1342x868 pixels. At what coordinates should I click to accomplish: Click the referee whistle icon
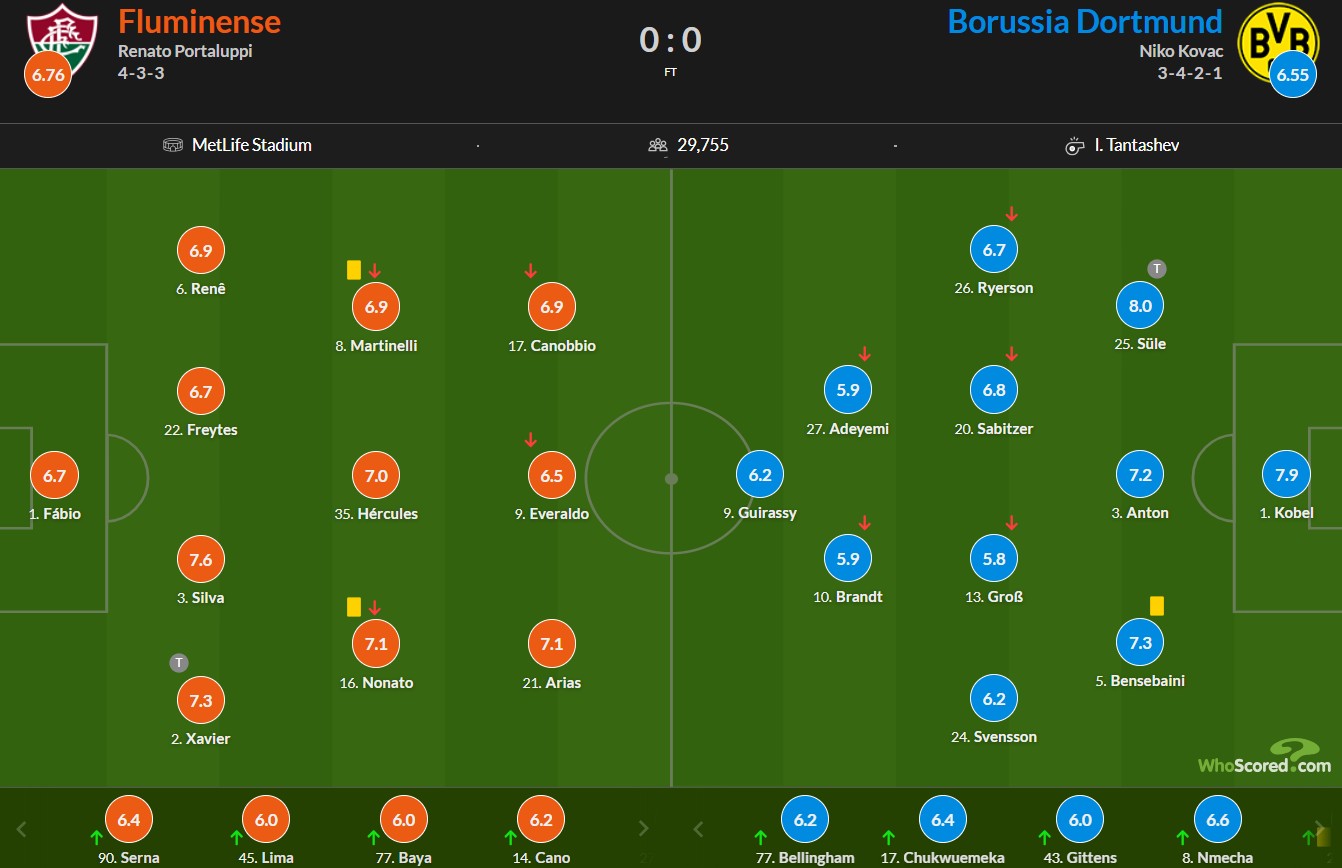tap(1075, 145)
